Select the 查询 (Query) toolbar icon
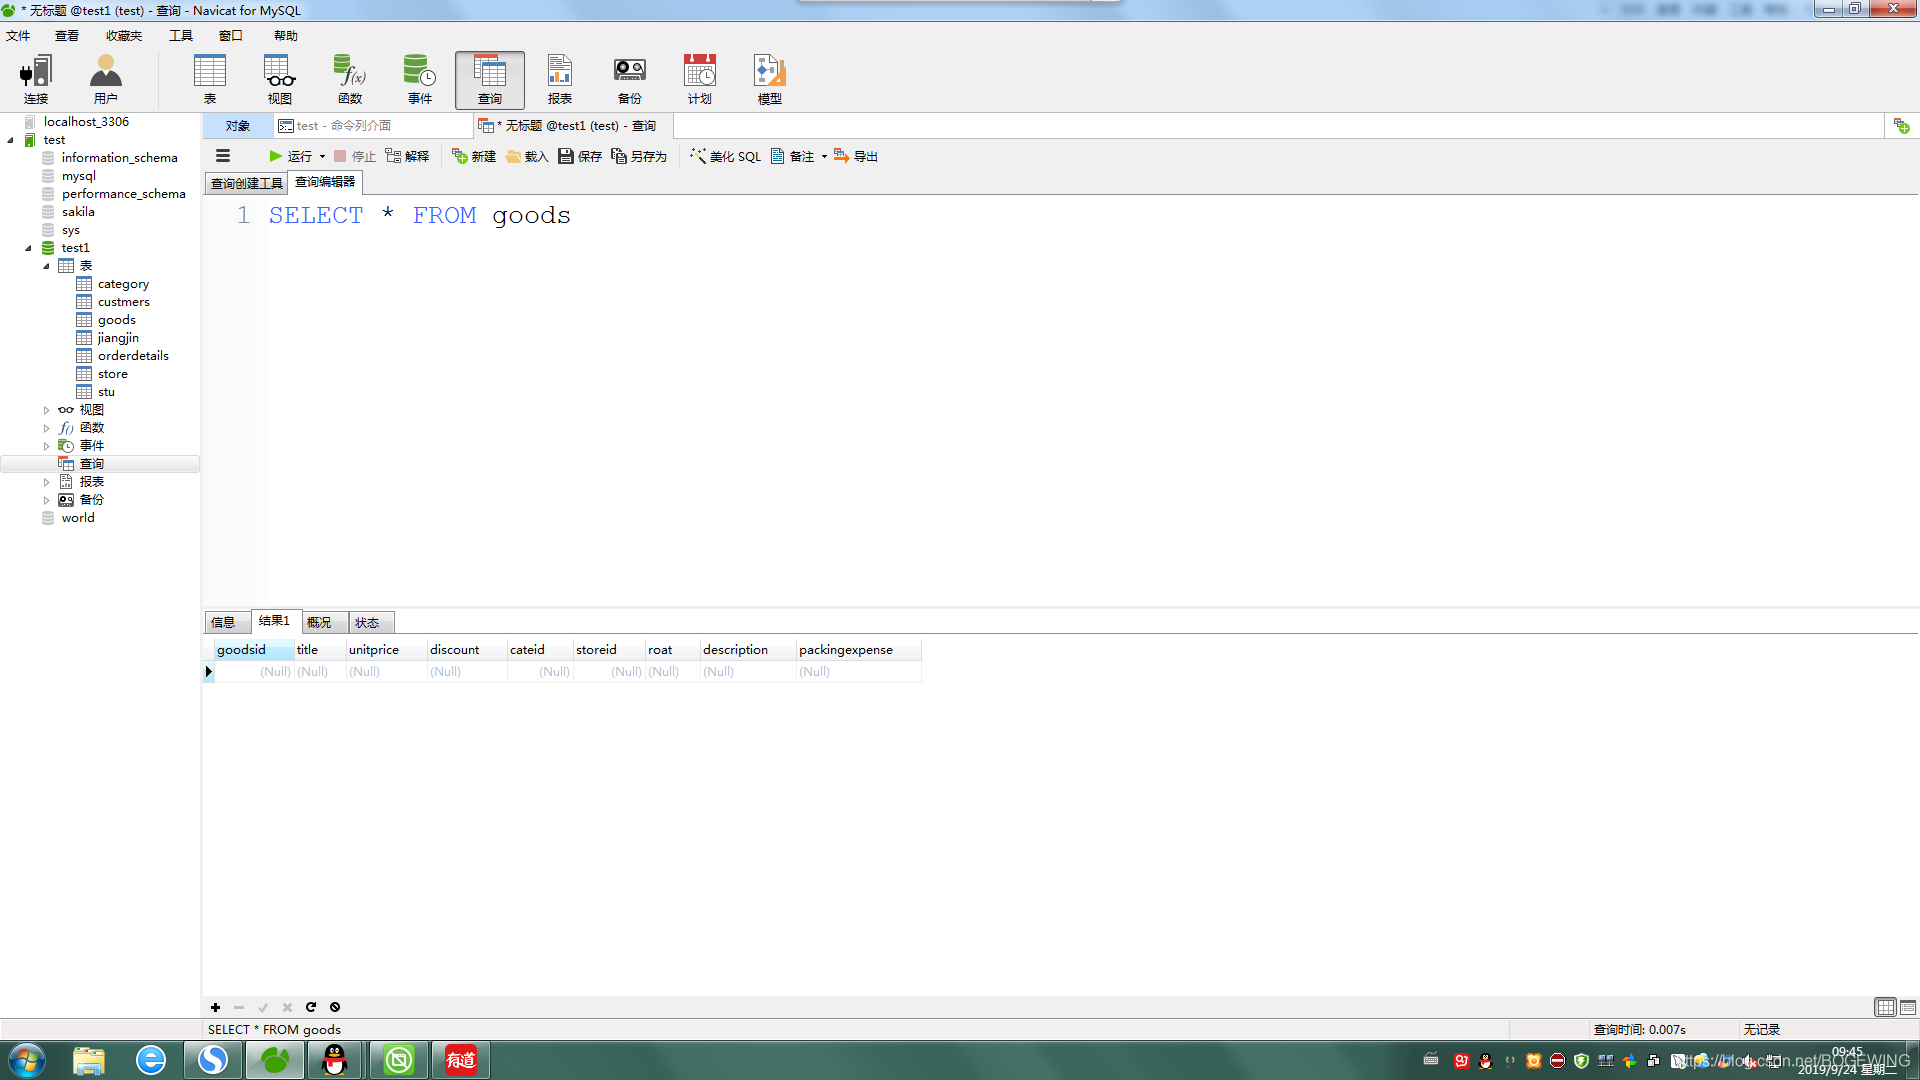The height and width of the screenshot is (1080, 1920). click(x=490, y=80)
